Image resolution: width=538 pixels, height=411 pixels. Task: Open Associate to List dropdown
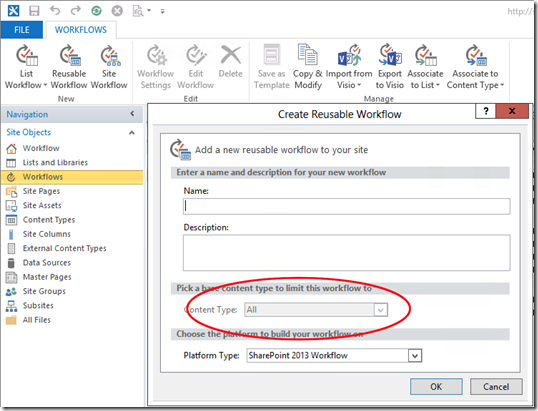(x=425, y=67)
